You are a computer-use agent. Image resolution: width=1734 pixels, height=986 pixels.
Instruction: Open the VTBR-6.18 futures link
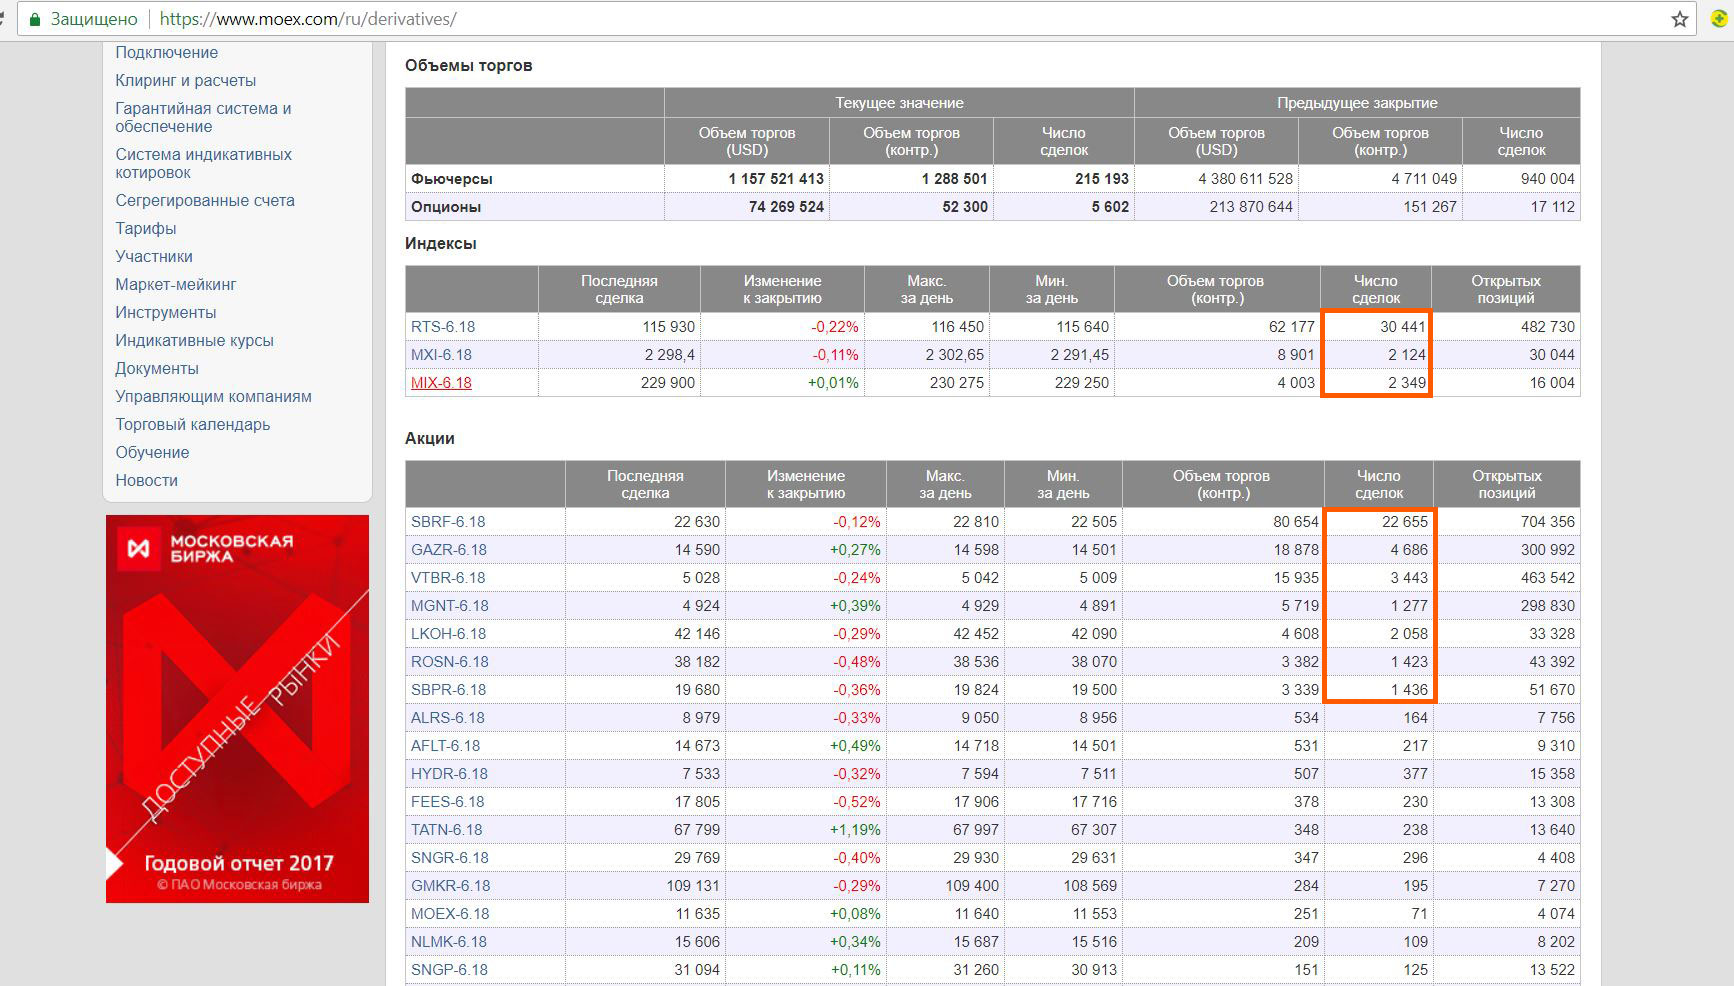448,577
